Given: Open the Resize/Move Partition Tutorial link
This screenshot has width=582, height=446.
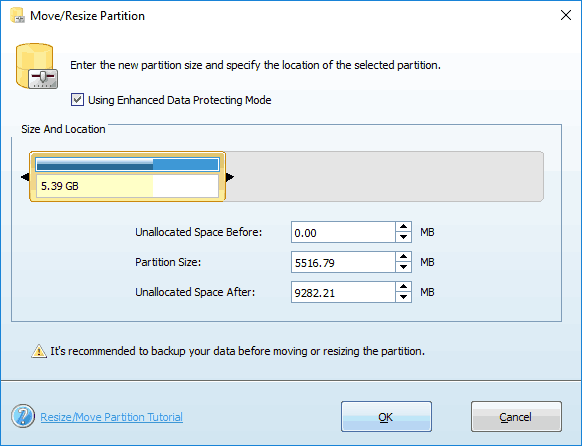Looking at the screenshot, I should pyautogui.click(x=111, y=417).
